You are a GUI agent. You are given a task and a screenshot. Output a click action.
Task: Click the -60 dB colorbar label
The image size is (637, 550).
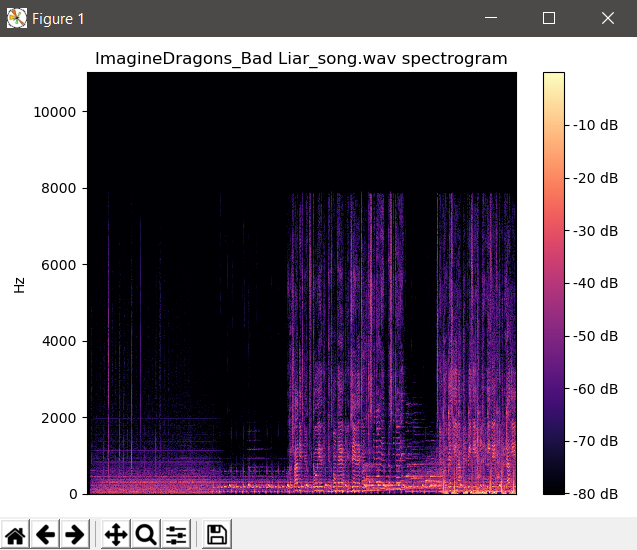[x=596, y=389]
